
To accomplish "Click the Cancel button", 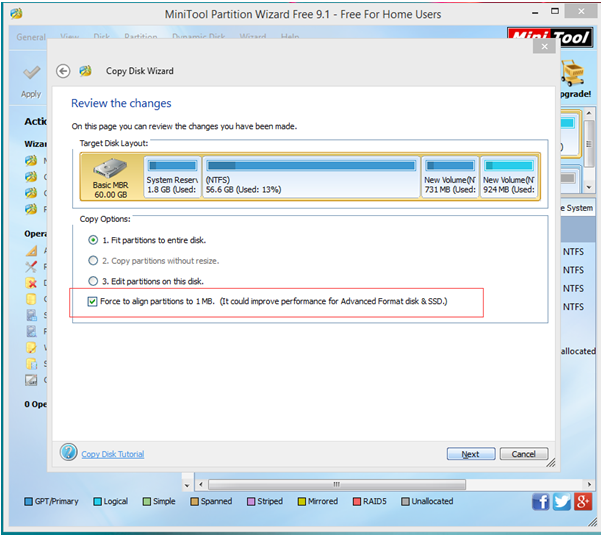I will tap(524, 454).
